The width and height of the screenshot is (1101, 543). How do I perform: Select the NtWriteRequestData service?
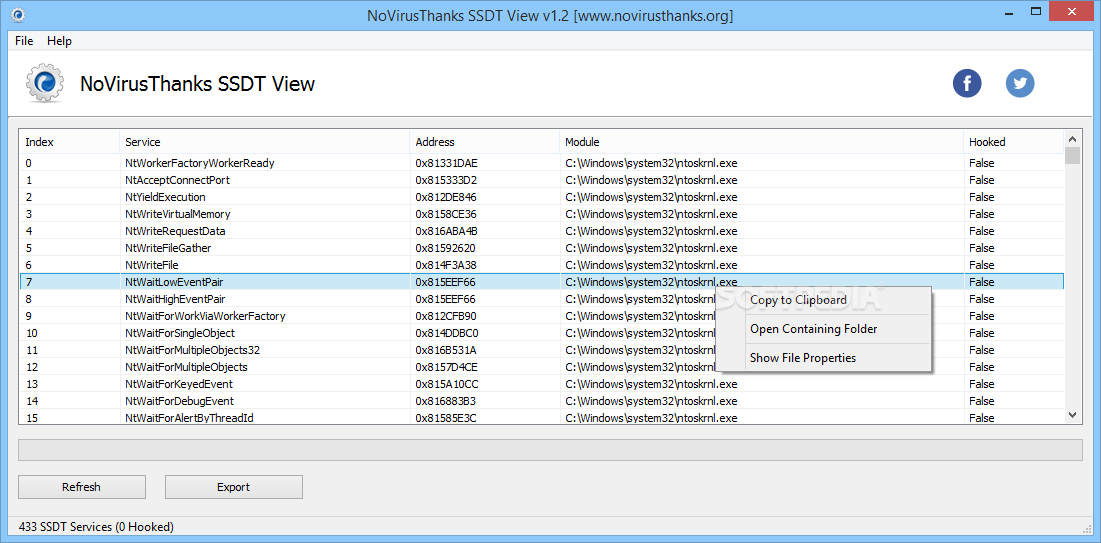175,231
